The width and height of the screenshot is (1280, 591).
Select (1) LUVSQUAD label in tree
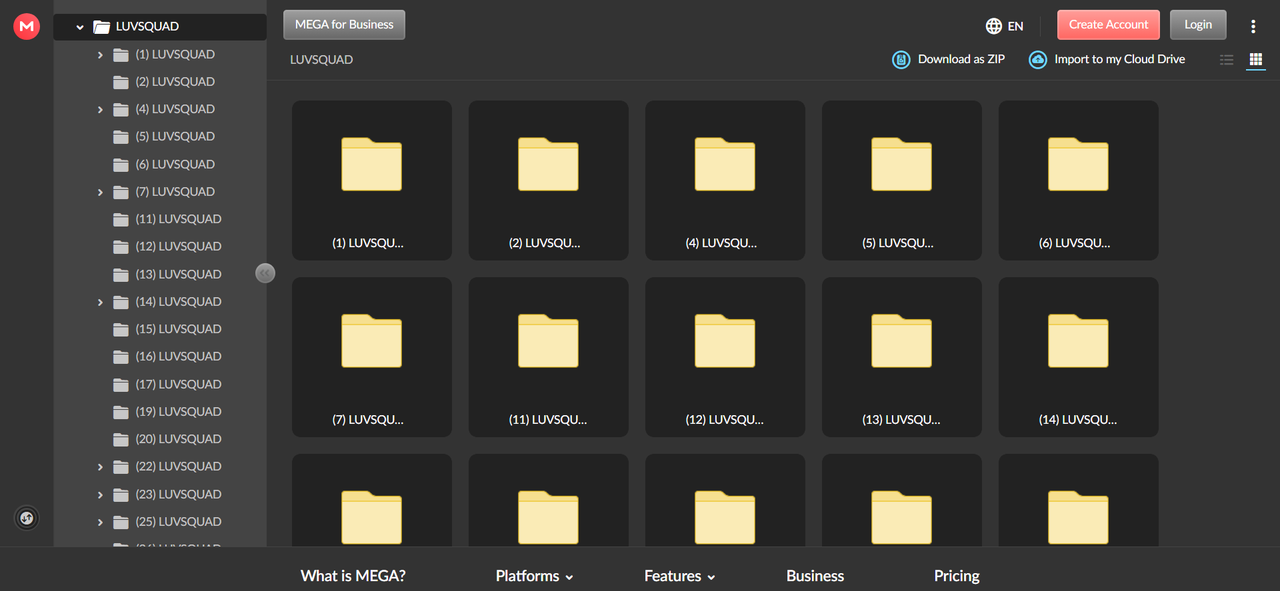click(x=175, y=54)
